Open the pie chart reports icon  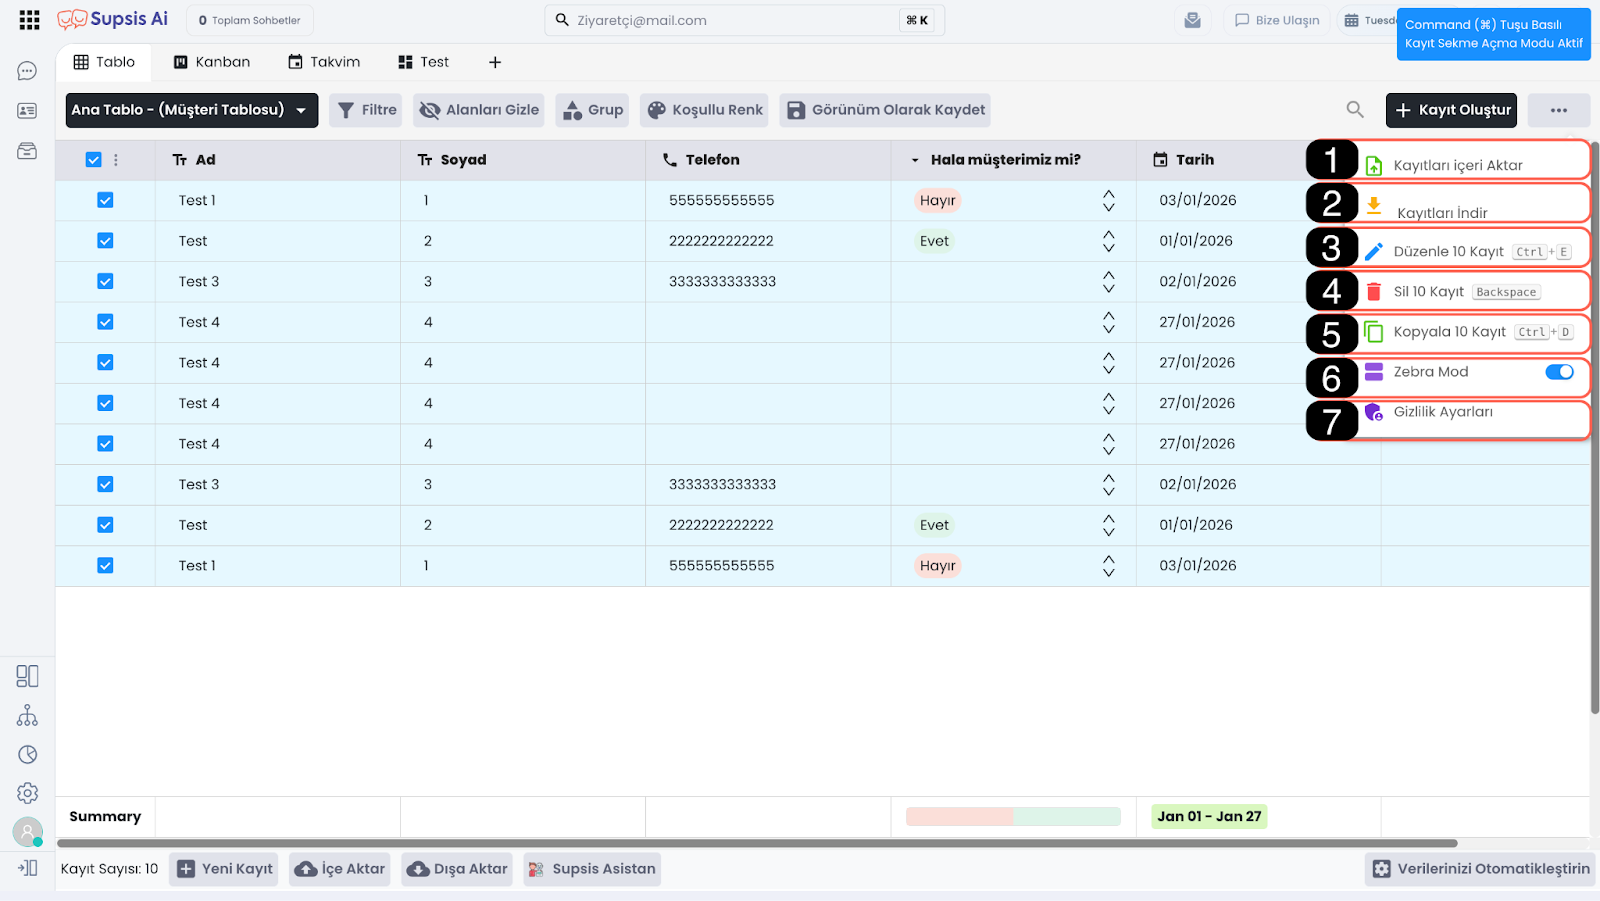click(27, 755)
